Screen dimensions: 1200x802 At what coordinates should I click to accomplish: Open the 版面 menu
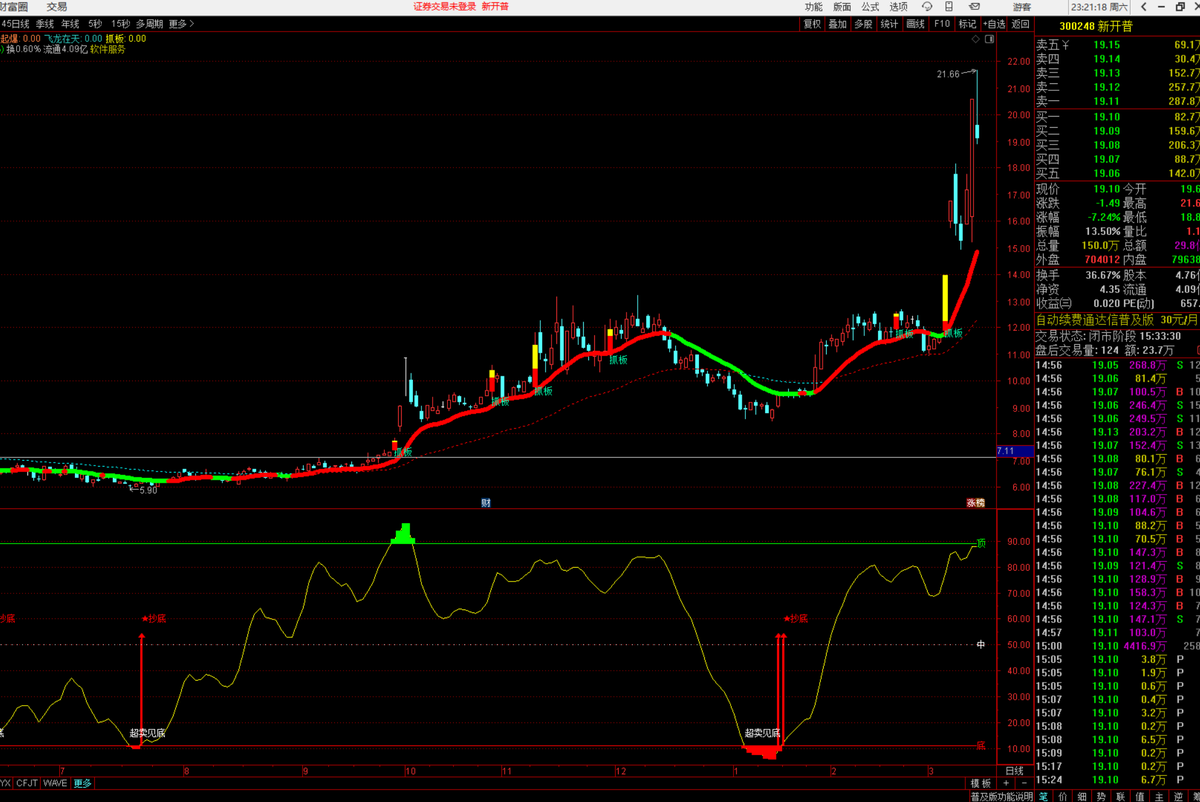(842, 6)
